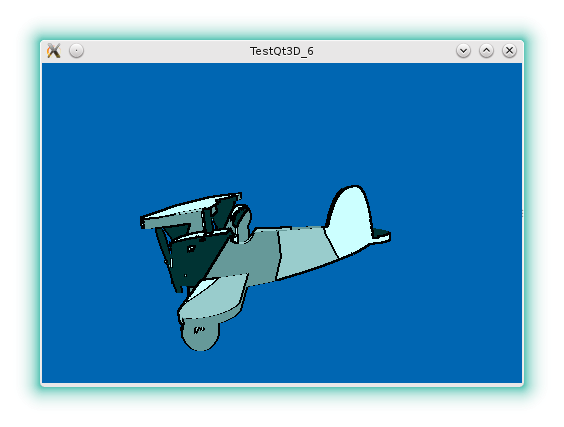Screen dimensions: 564x427
Task: Toggle the on-all-desktops pin button
Action: click(x=76, y=51)
